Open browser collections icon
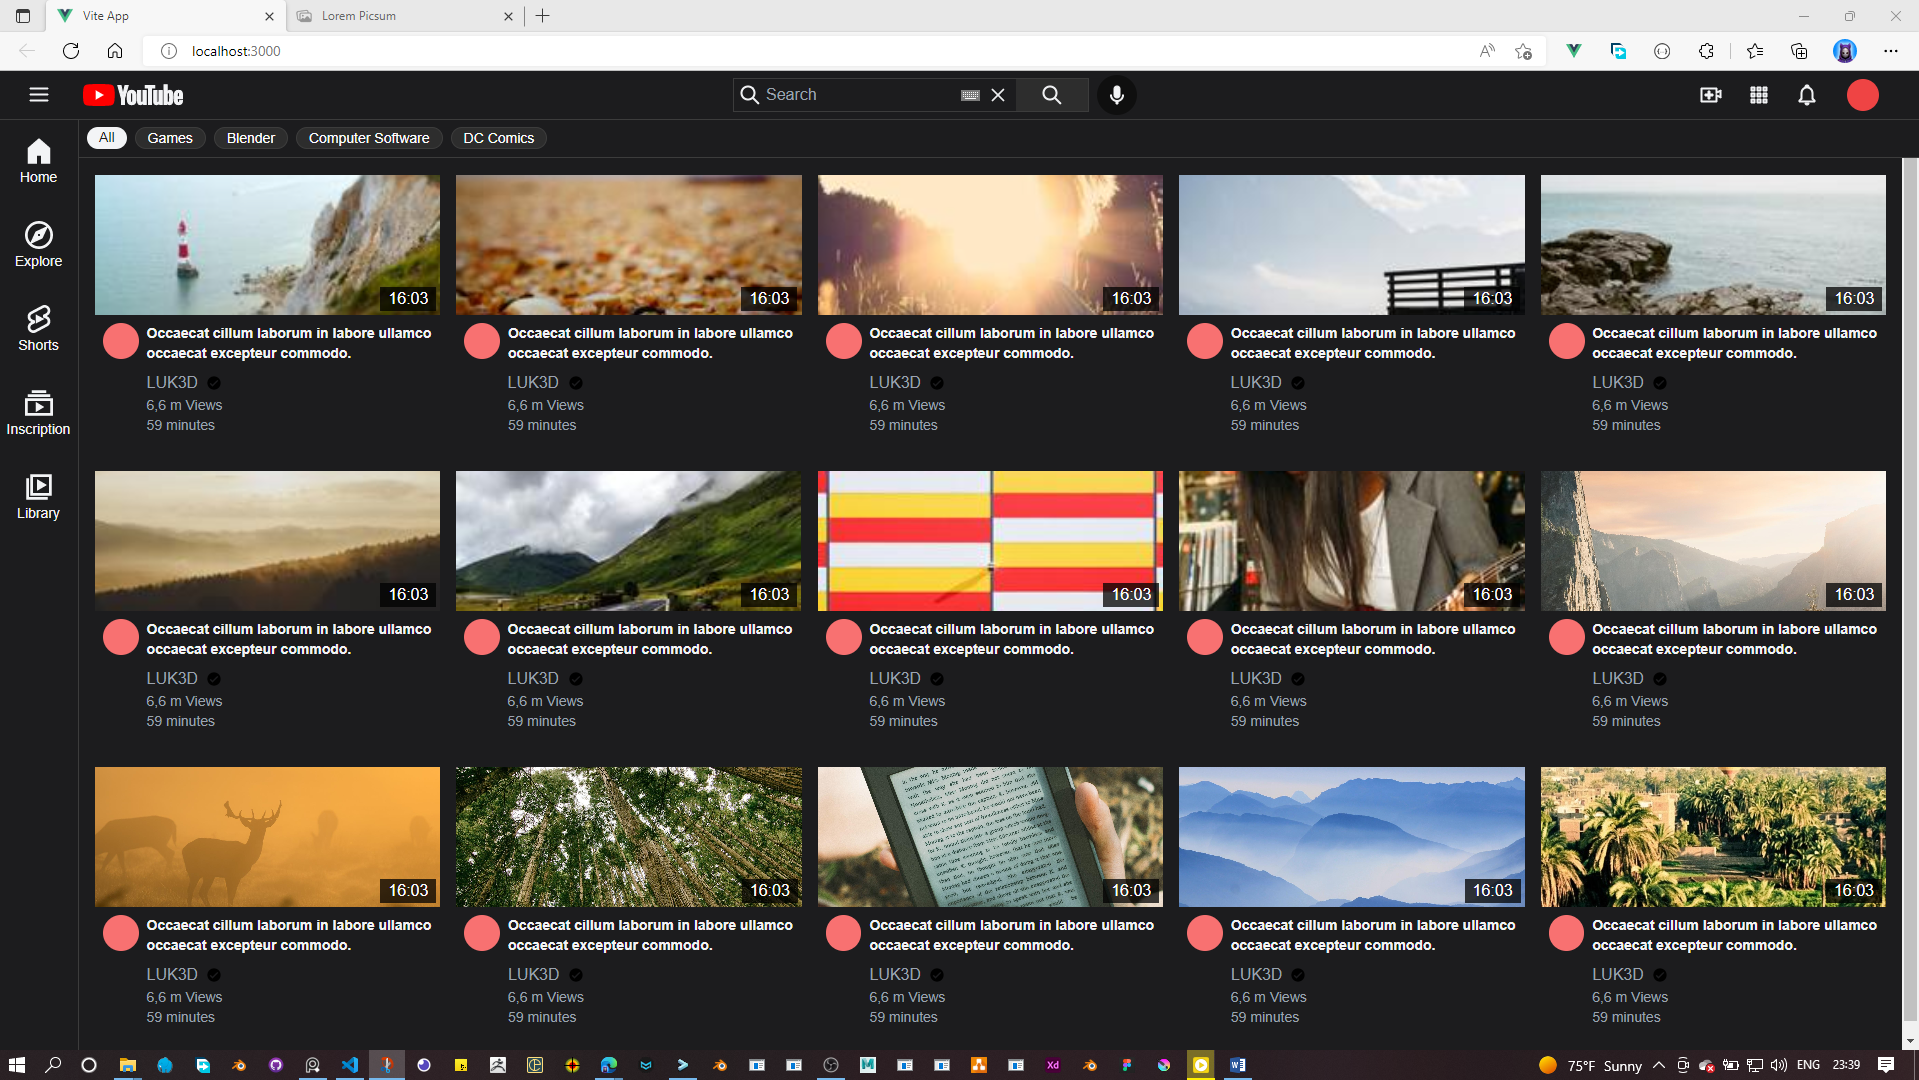This screenshot has width=1919, height=1080. tap(1799, 51)
